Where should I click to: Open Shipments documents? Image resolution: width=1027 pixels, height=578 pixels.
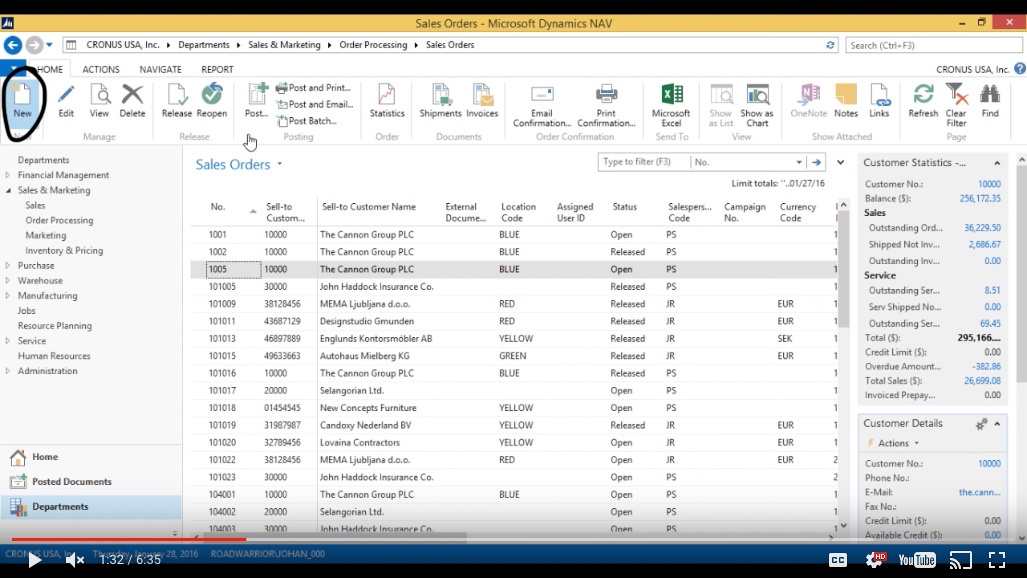pyautogui.click(x=440, y=100)
